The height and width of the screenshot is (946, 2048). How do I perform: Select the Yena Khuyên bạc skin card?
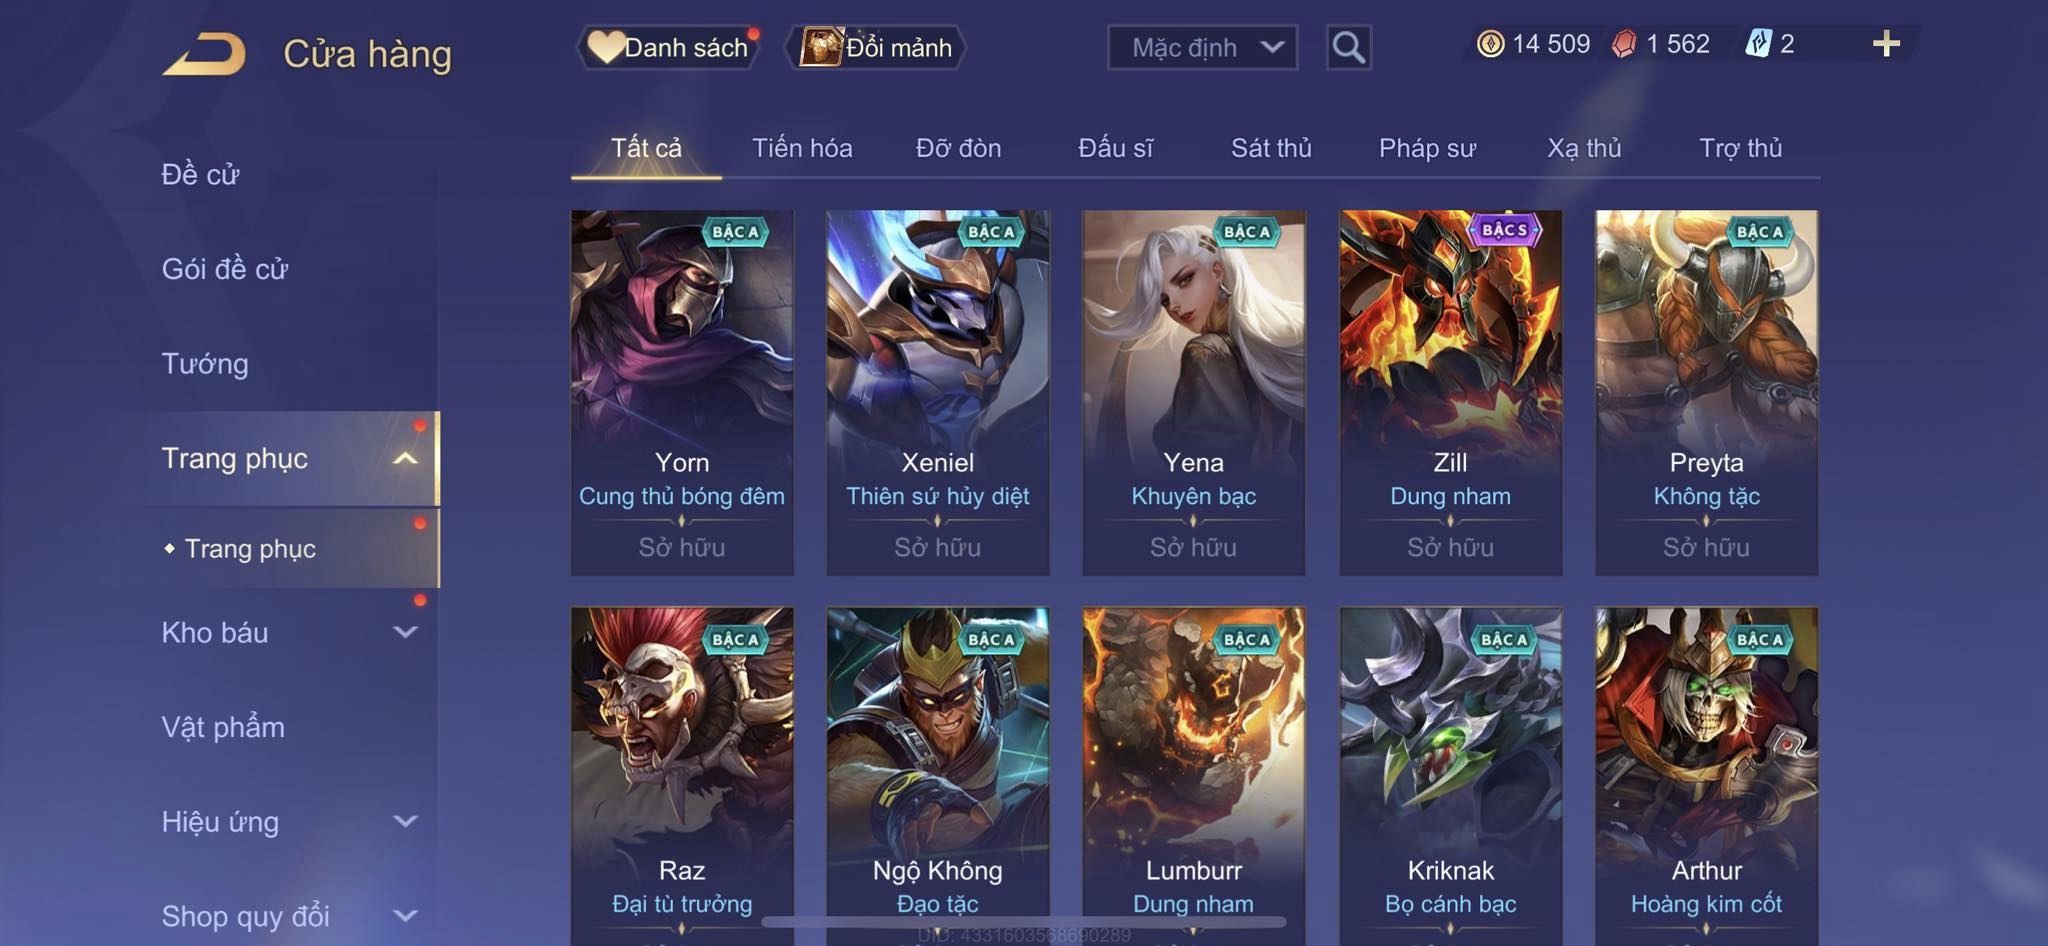(1194, 392)
